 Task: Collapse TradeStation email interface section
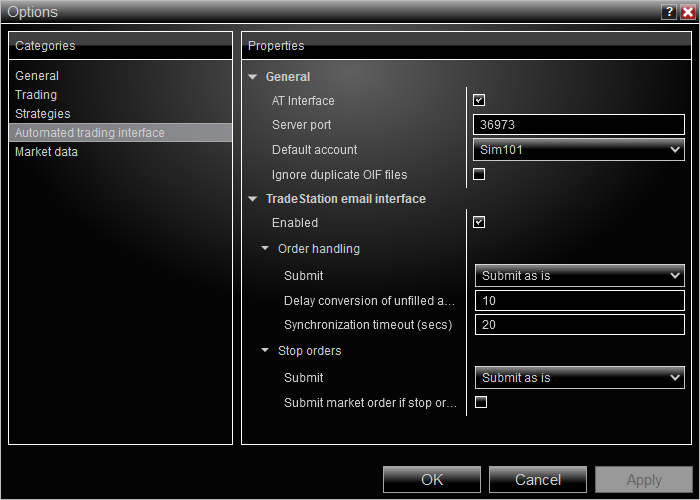coord(253,199)
